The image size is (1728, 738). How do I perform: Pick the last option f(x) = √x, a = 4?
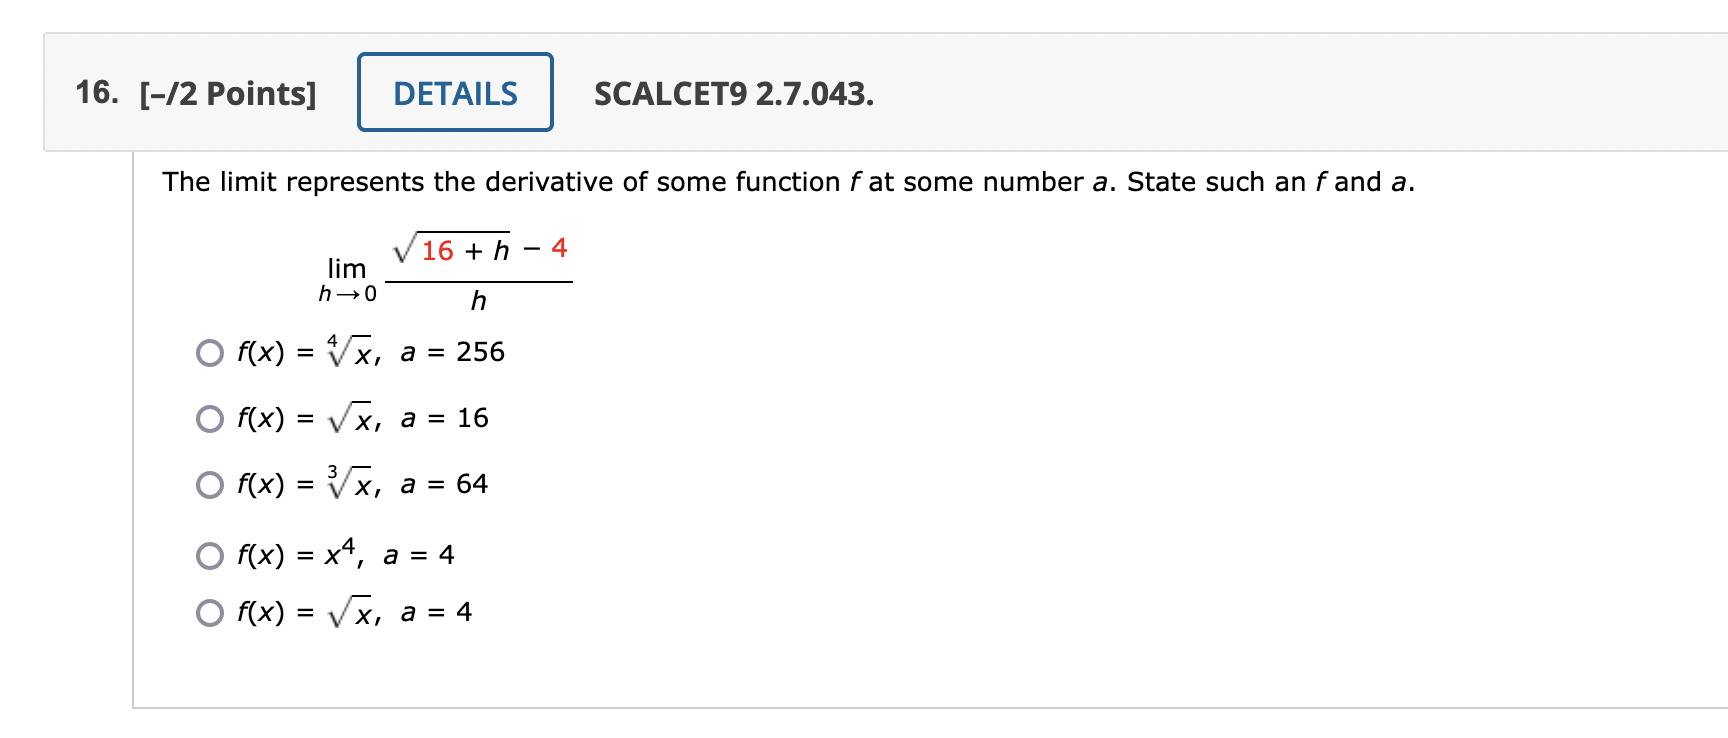coord(210,613)
